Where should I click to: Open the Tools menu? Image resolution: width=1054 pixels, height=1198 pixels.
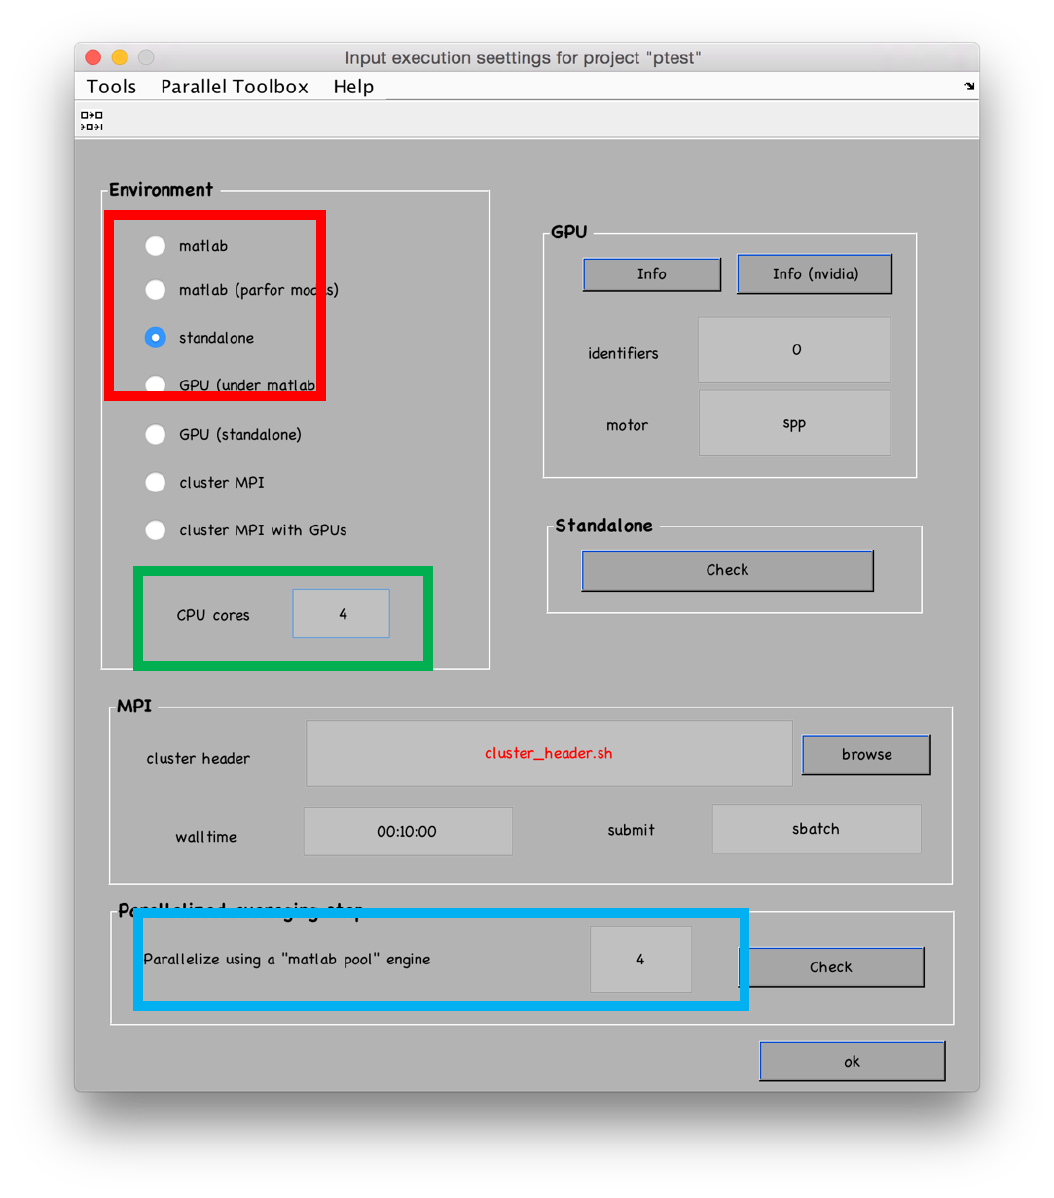pos(110,86)
